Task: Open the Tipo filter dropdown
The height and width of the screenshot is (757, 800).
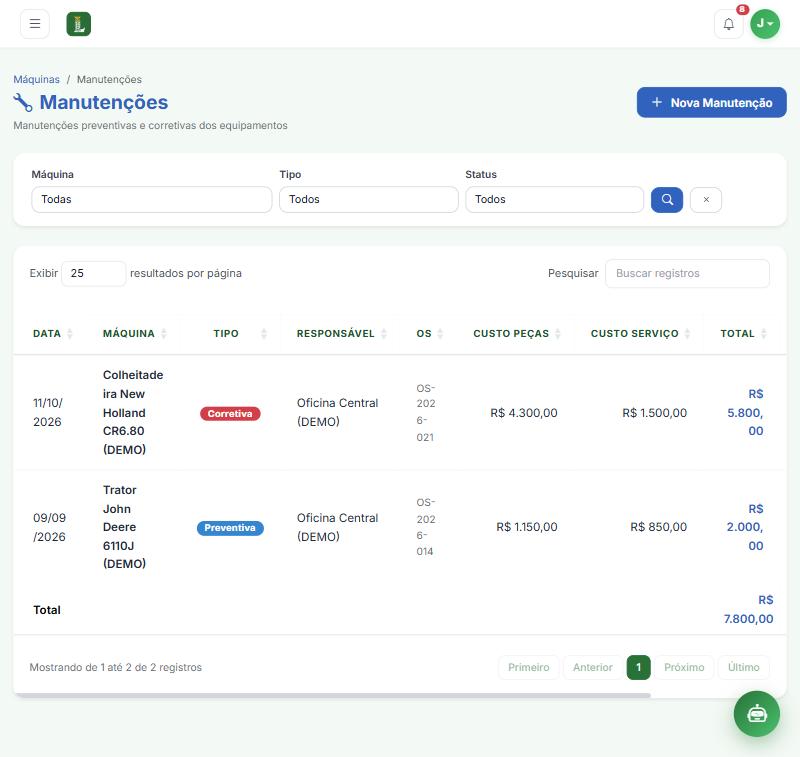Action: coord(368,199)
